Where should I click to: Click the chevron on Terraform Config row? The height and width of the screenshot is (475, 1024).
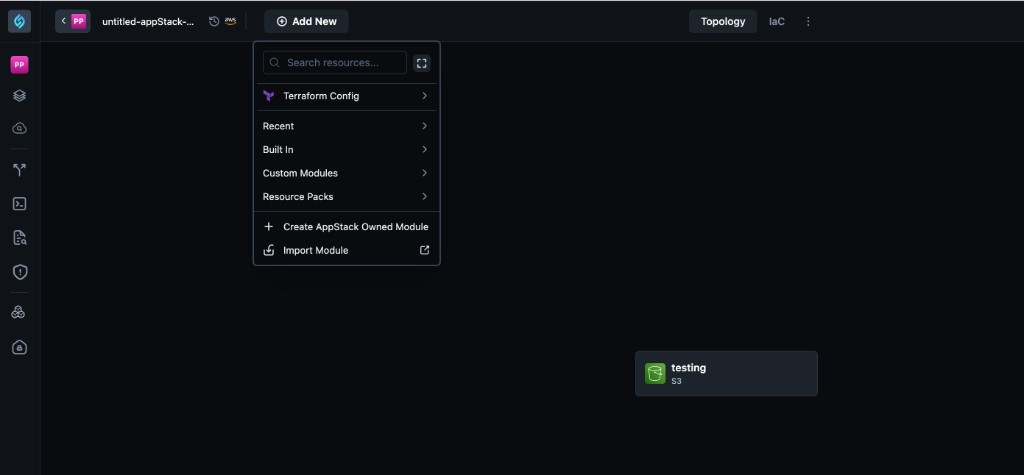point(424,96)
